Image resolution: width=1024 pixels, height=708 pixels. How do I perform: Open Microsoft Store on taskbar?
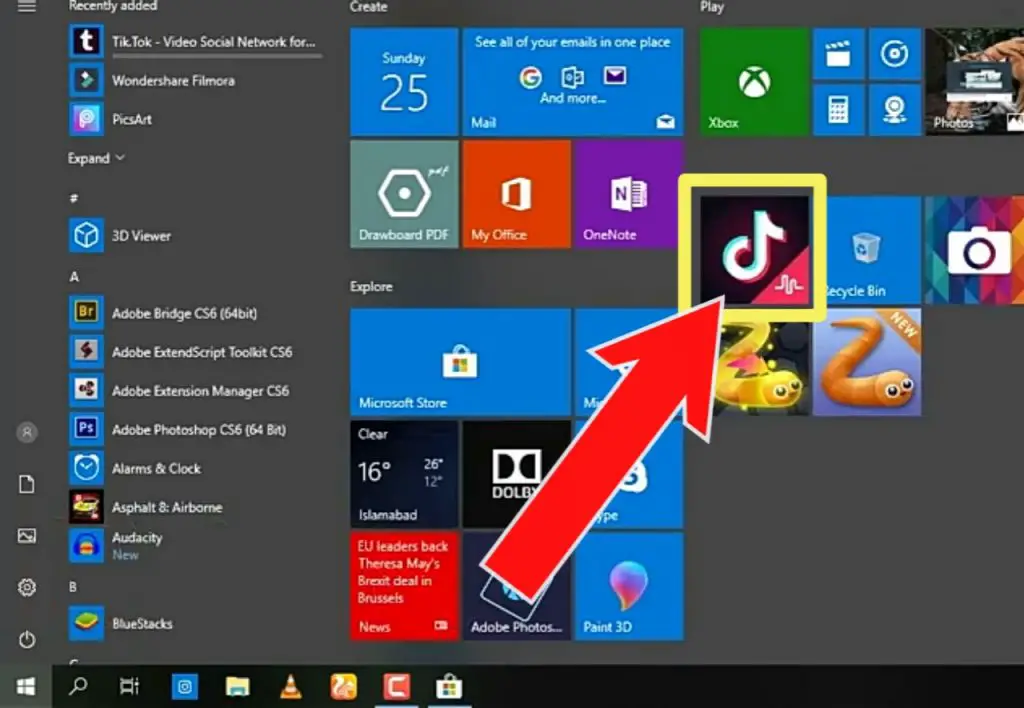(449, 686)
